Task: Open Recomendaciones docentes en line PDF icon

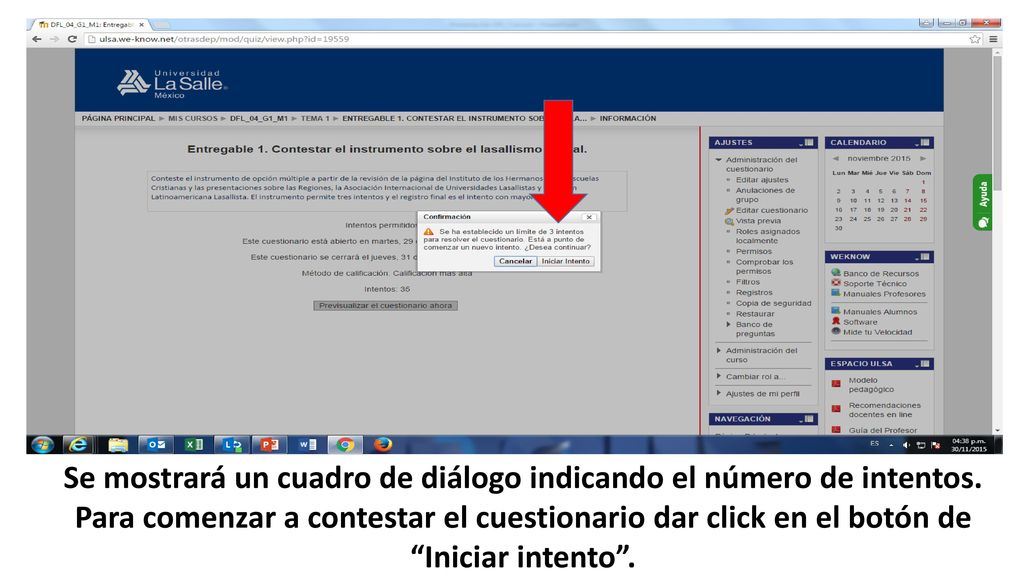Action: pyautogui.click(x=836, y=409)
